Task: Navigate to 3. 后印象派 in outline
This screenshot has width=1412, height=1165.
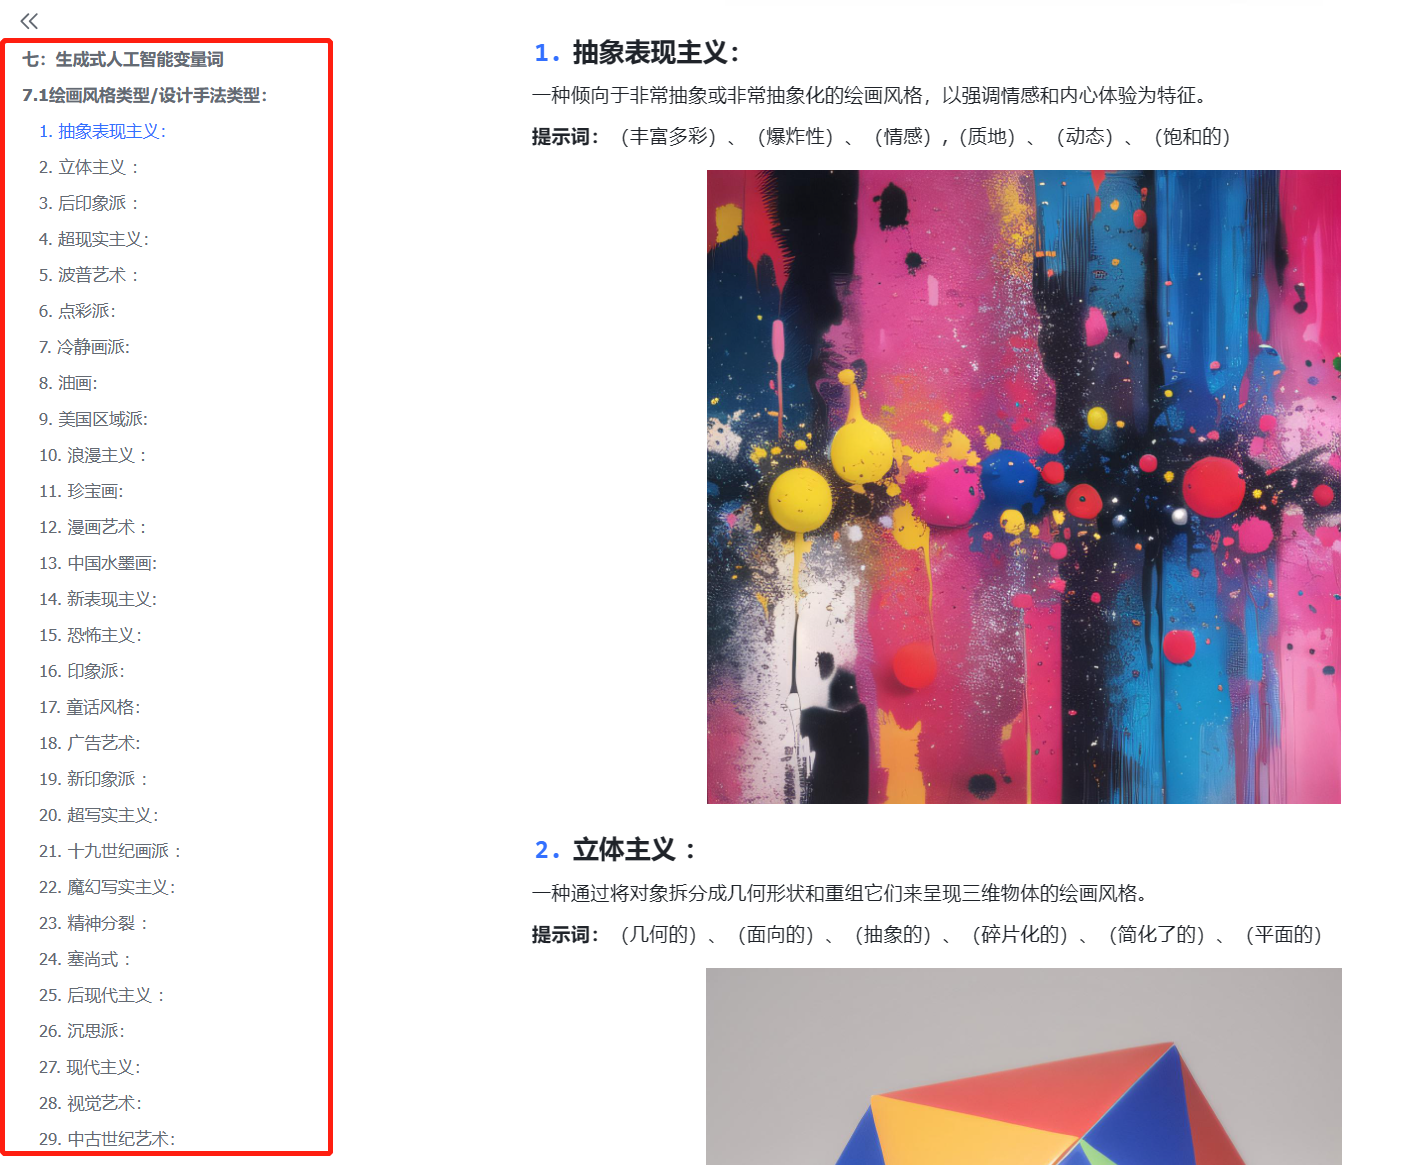Action: click(x=88, y=204)
